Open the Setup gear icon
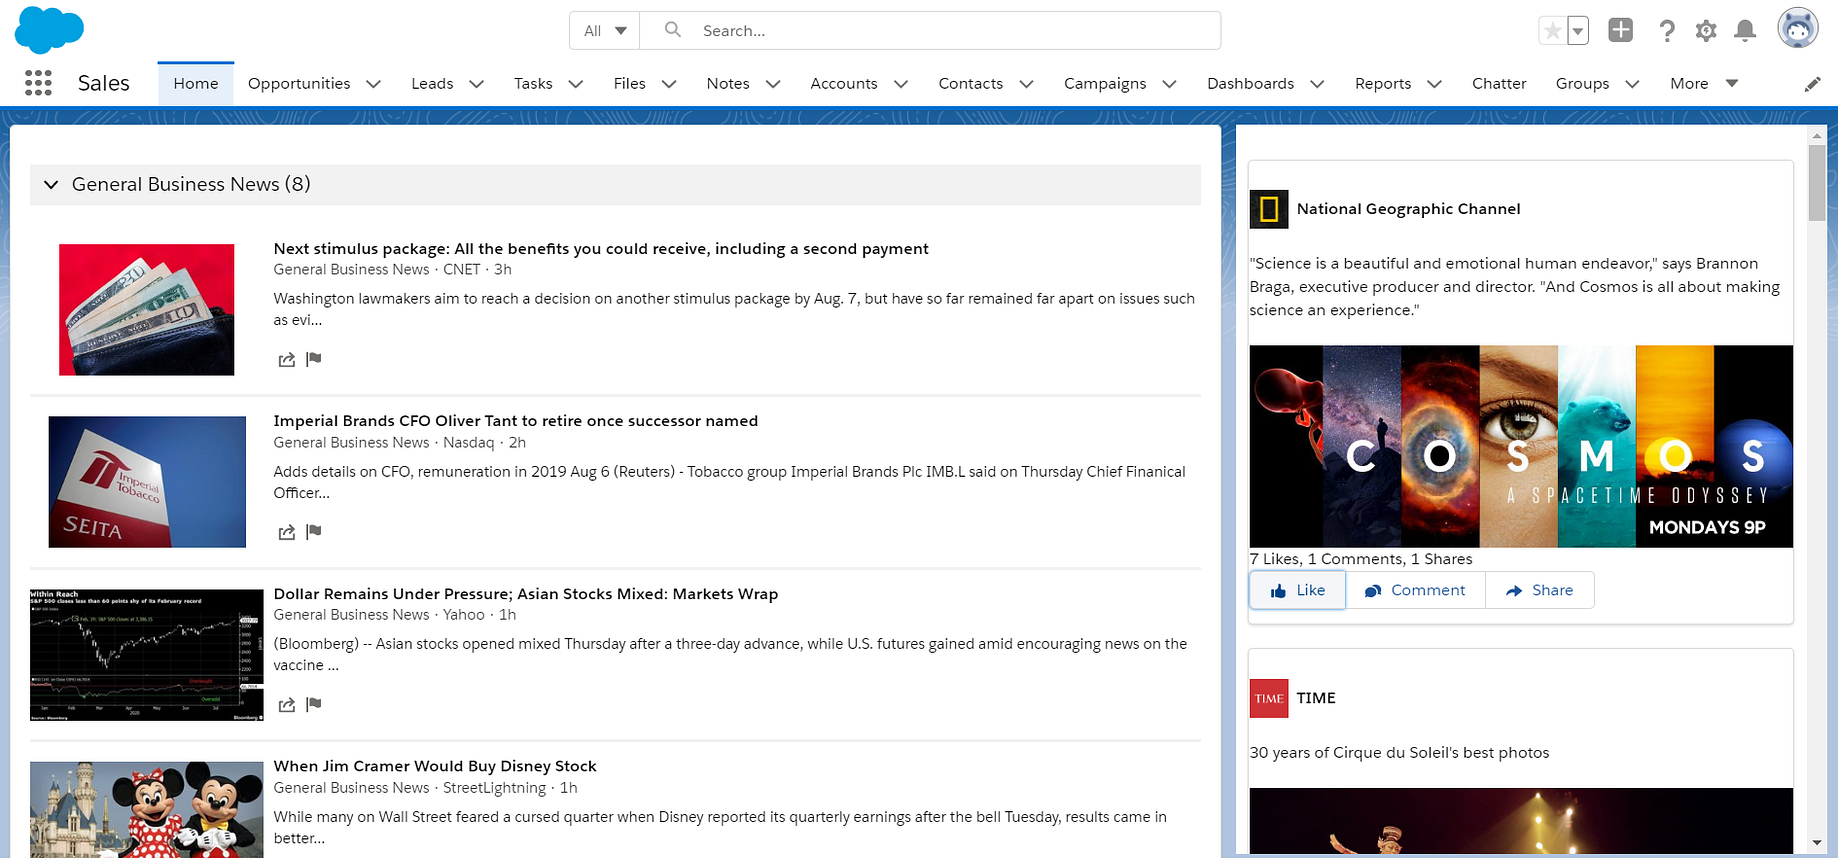The height and width of the screenshot is (860, 1838). pyautogui.click(x=1706, y=31)
